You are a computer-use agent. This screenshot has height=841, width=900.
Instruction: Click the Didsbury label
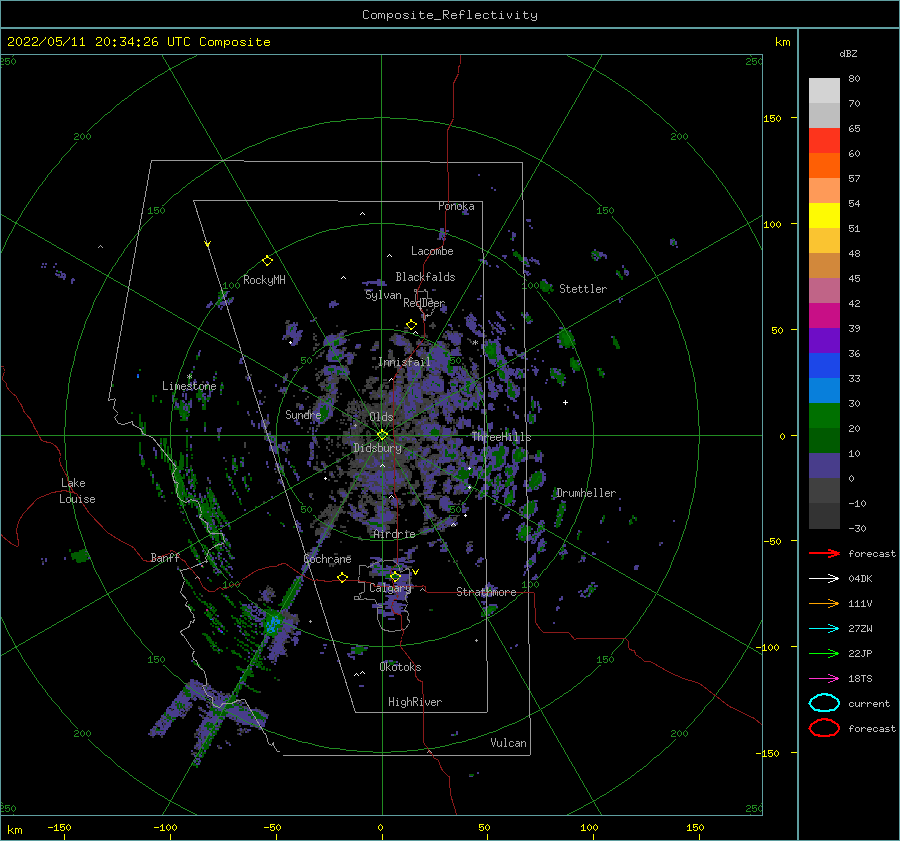pyautogui.click(x=377, y=448)
